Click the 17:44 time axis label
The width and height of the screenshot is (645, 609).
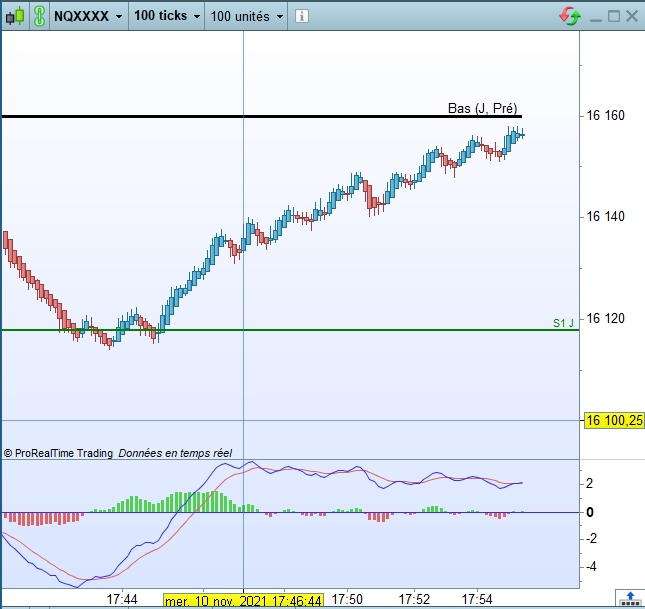coord(122,599)
